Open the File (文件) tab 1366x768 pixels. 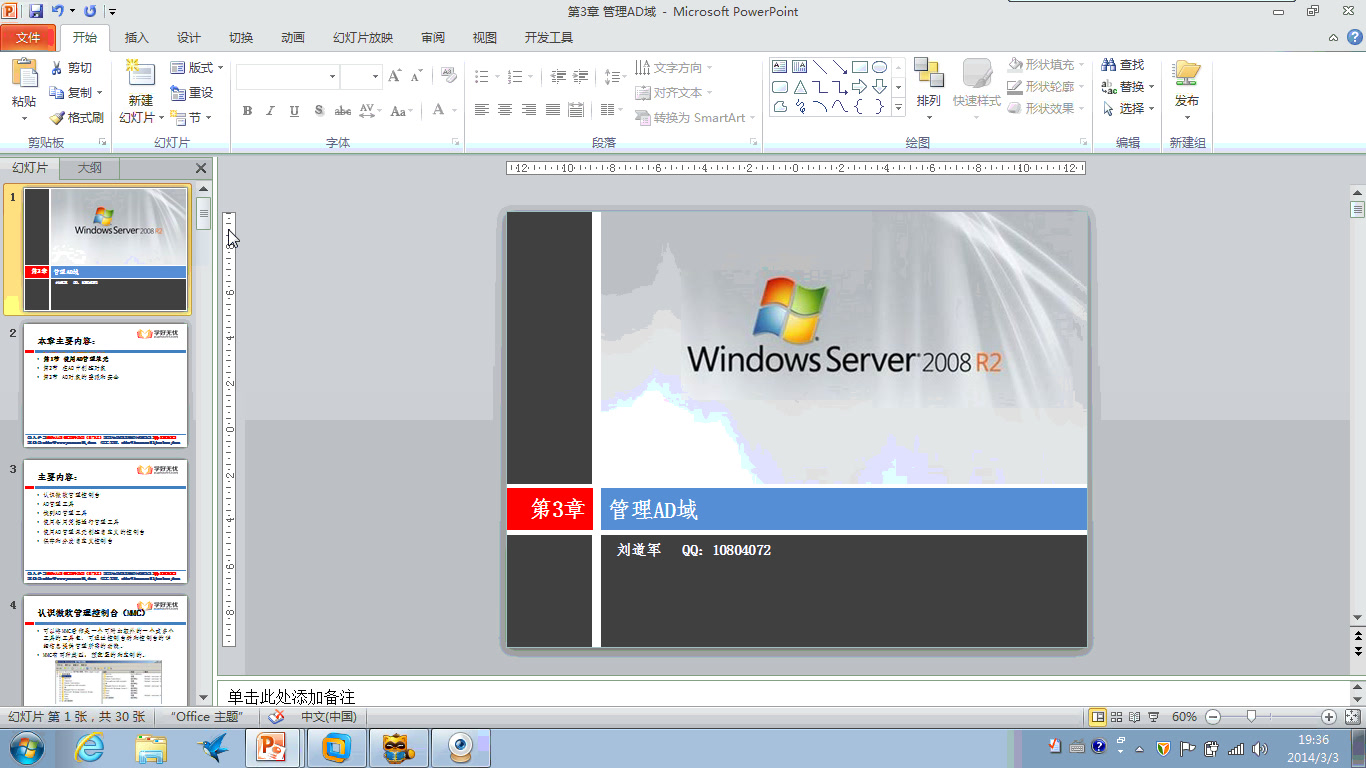click(28, 38)
